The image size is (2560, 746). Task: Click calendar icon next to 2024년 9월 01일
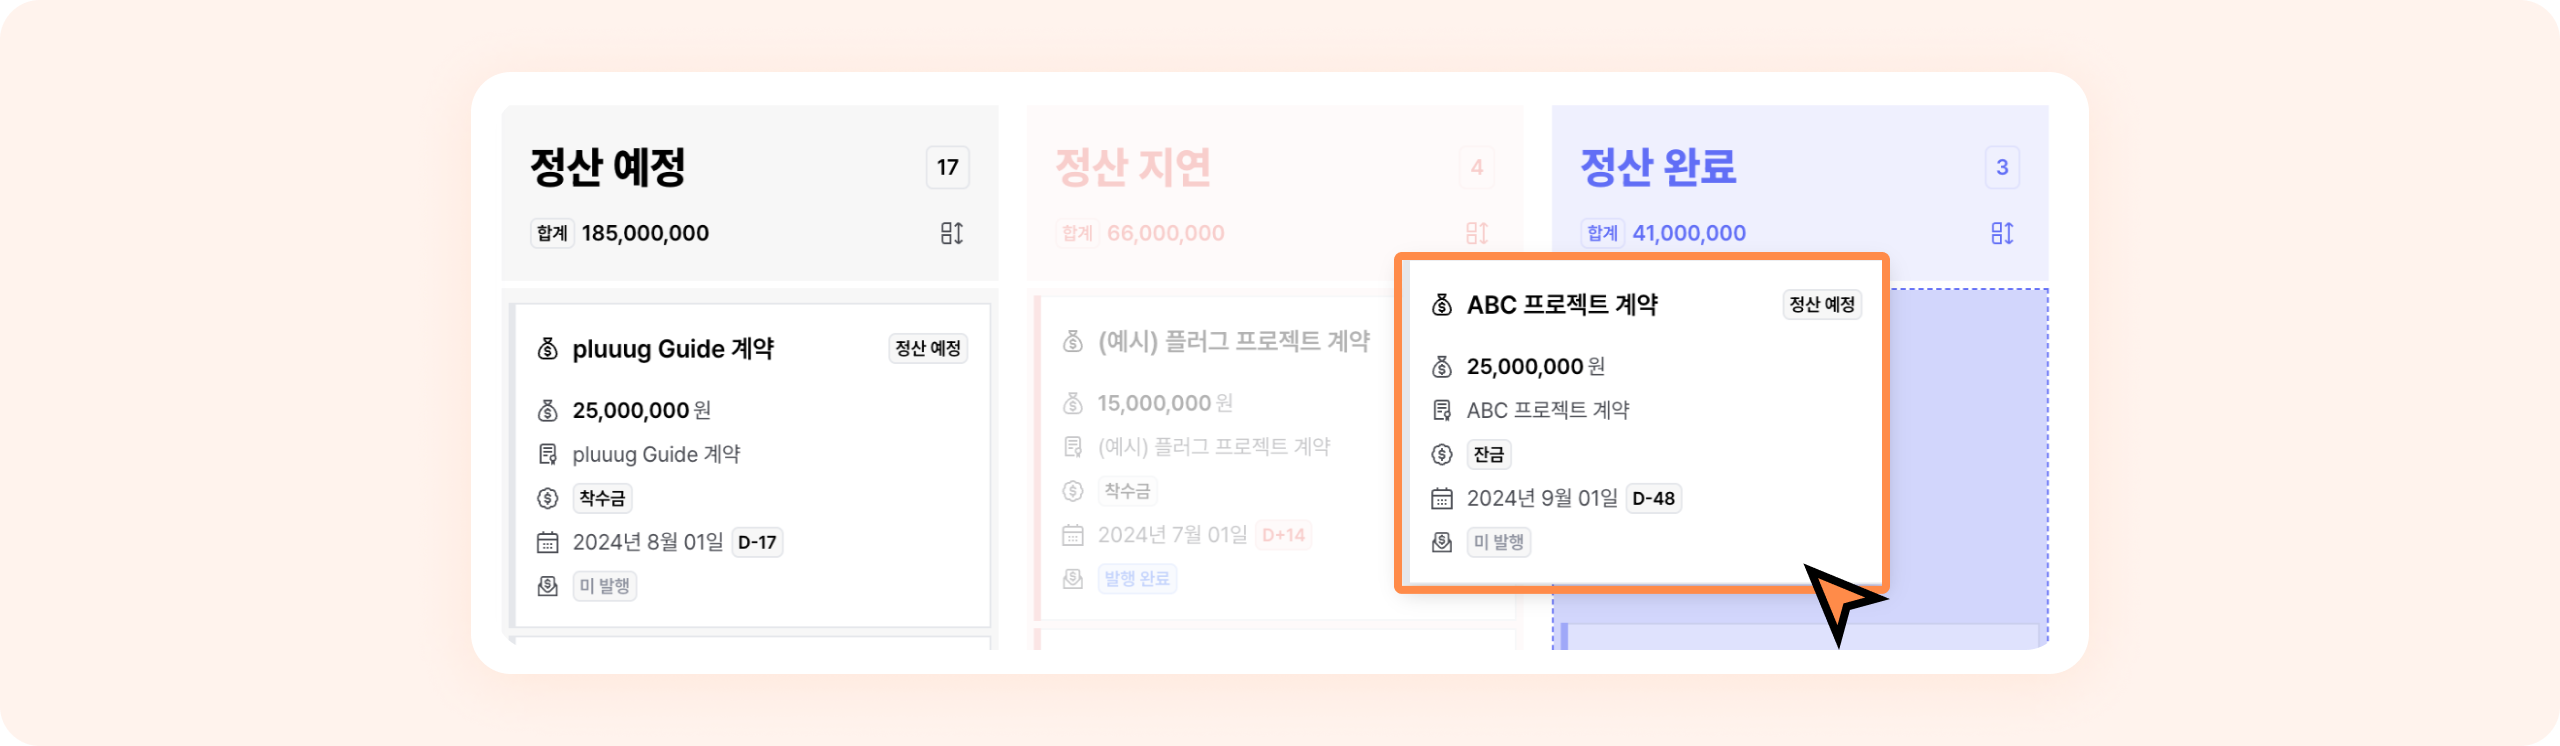tap(1441, 498)
